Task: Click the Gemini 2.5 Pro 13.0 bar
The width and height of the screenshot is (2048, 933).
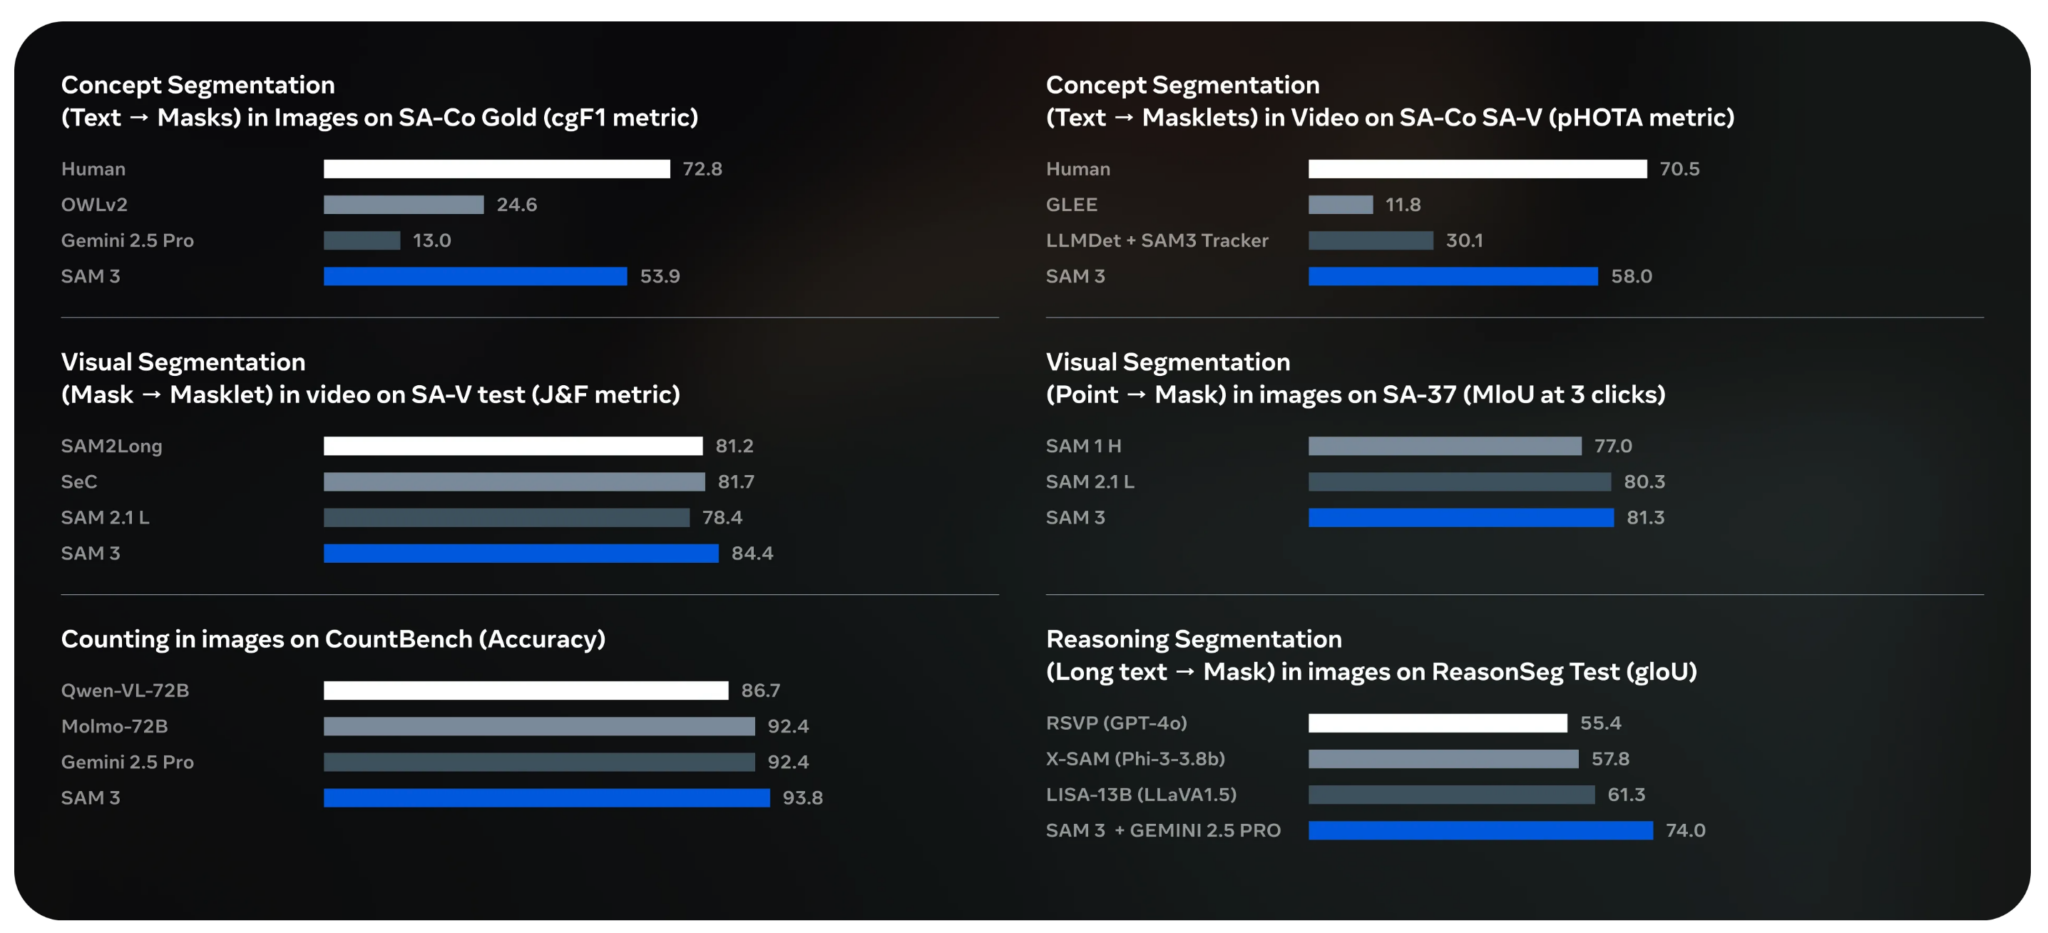Action: coord(361,241)
